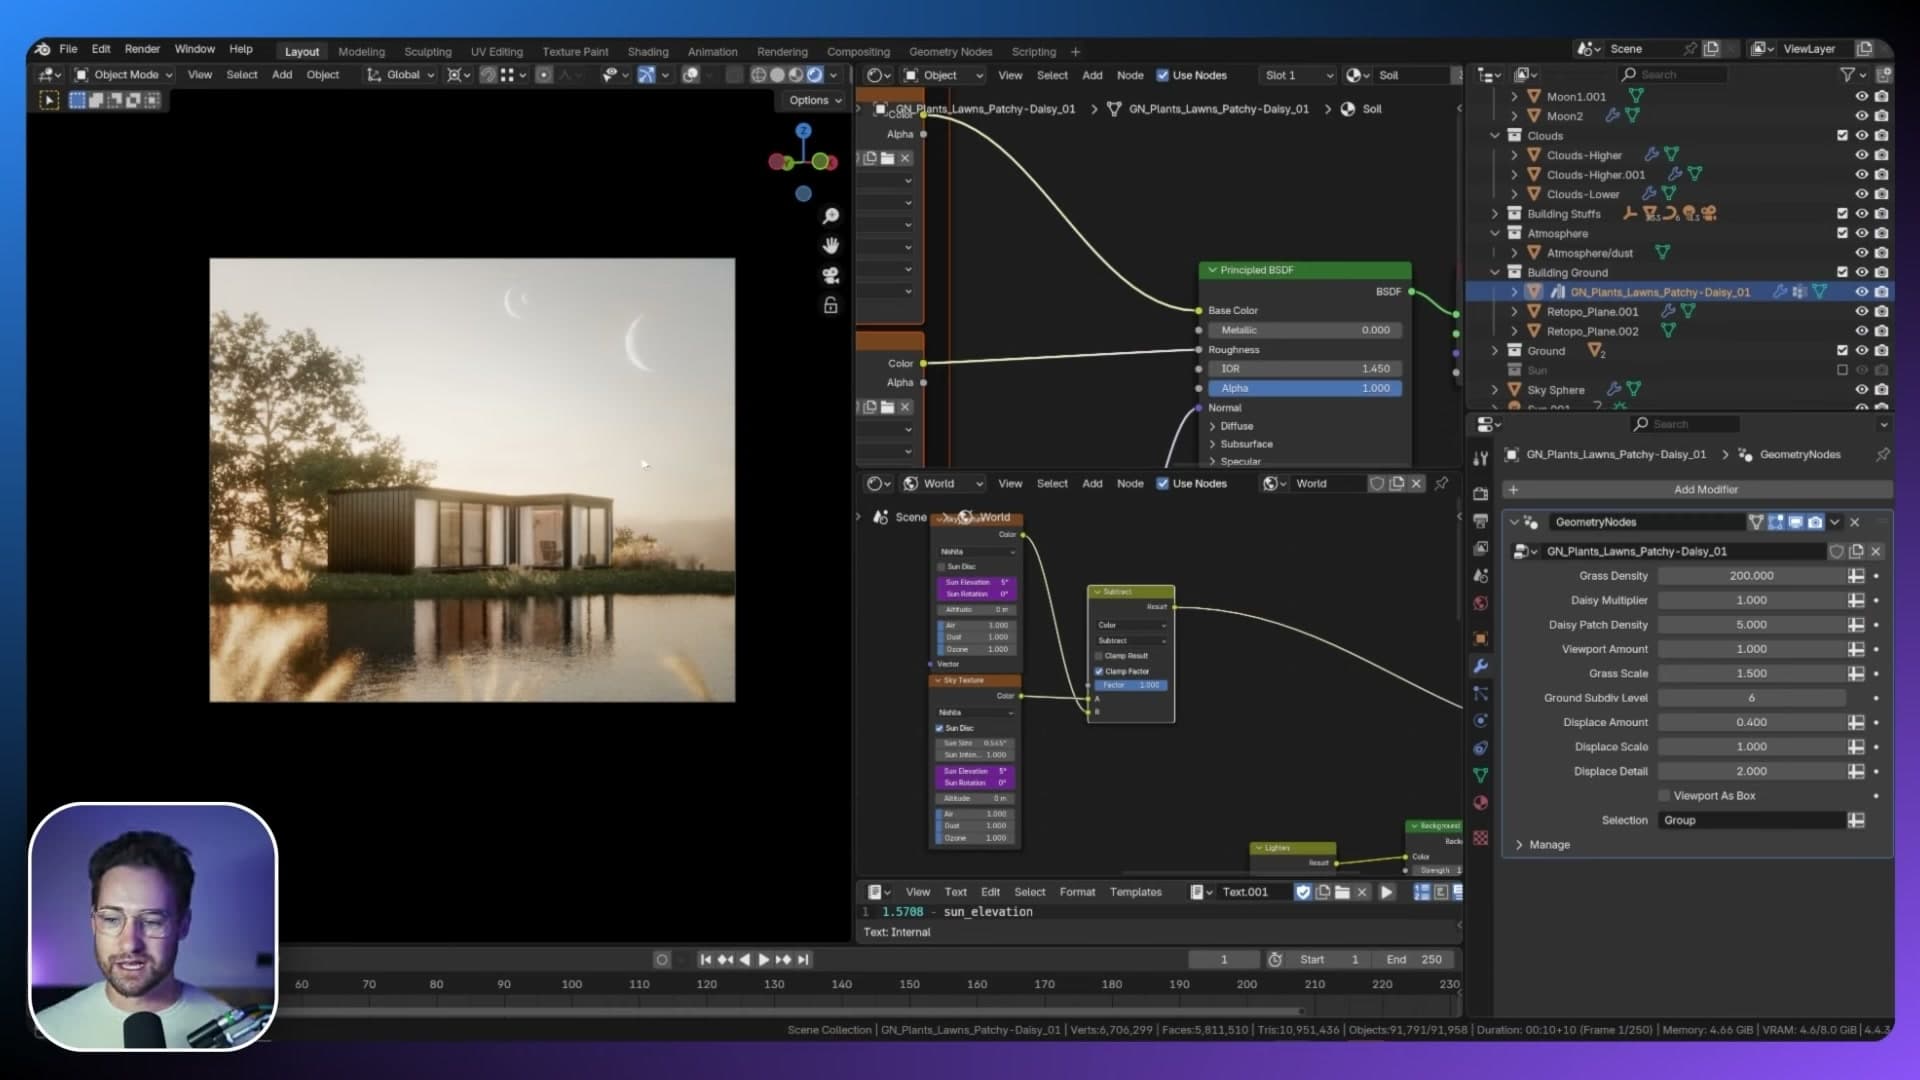The image size is (1920, 1080).
Task: Jump to timeline start frame
Action: pyautogui.click(x=705, y=960)
